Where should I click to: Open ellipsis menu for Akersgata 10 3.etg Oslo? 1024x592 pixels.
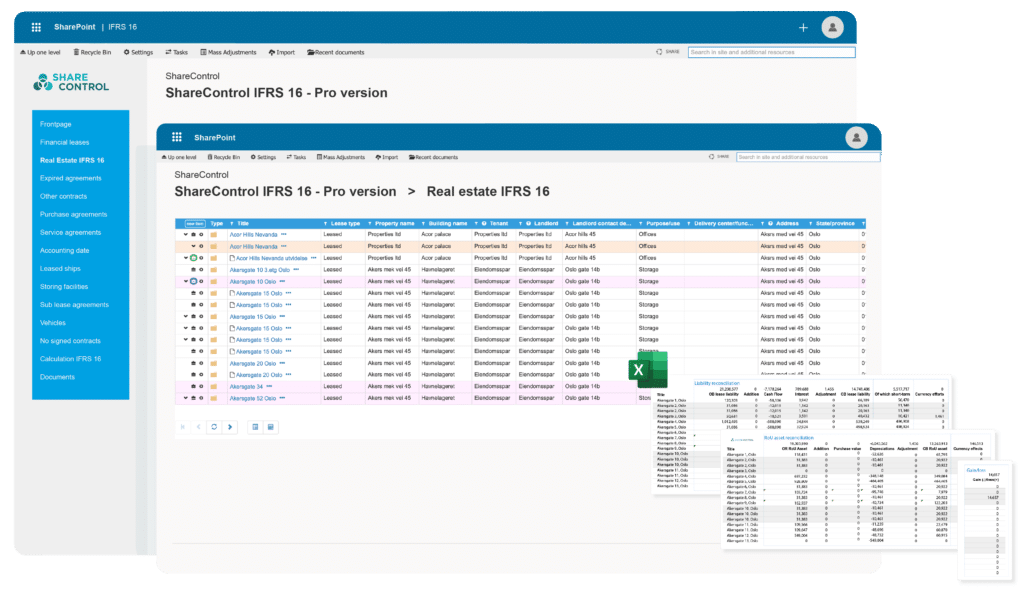296,269
